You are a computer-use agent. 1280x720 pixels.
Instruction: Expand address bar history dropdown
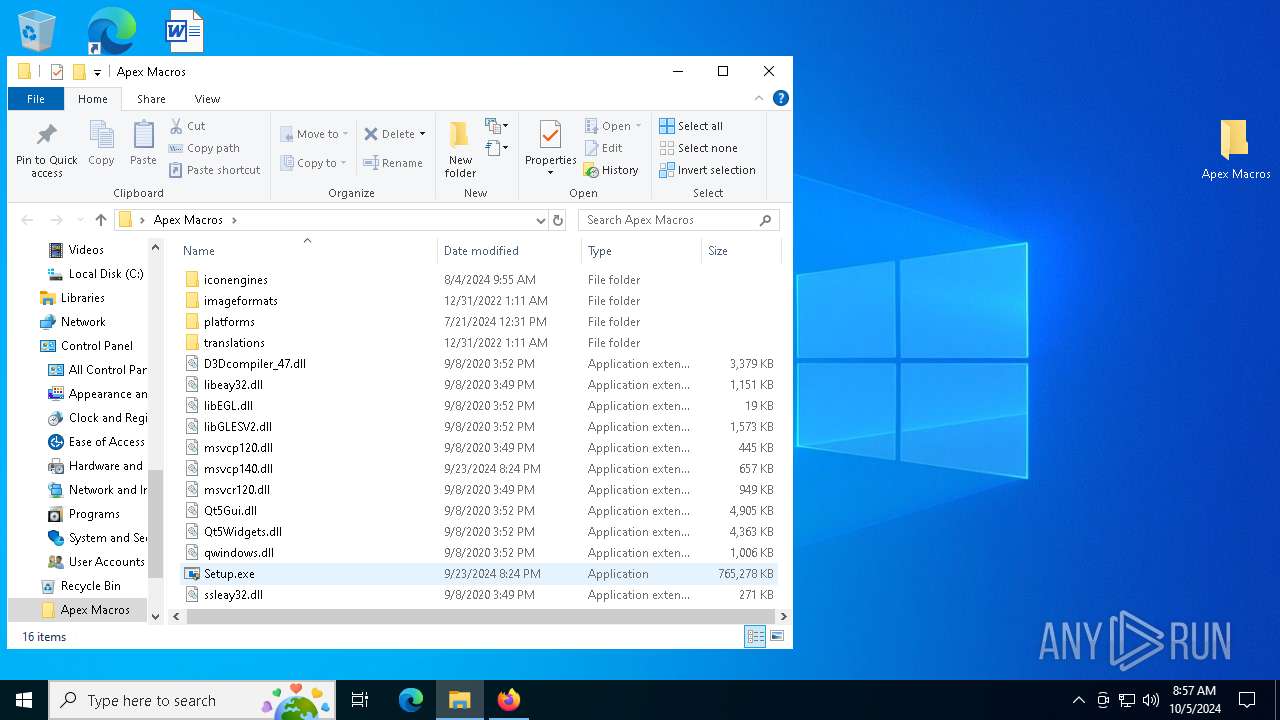tap(540, 220)
